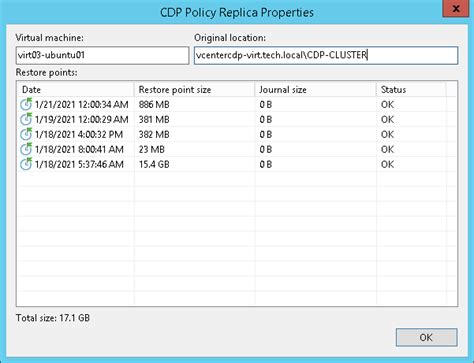Click the 886 MB restore point size
Viewport: 474px width, 363px height.
154,105
